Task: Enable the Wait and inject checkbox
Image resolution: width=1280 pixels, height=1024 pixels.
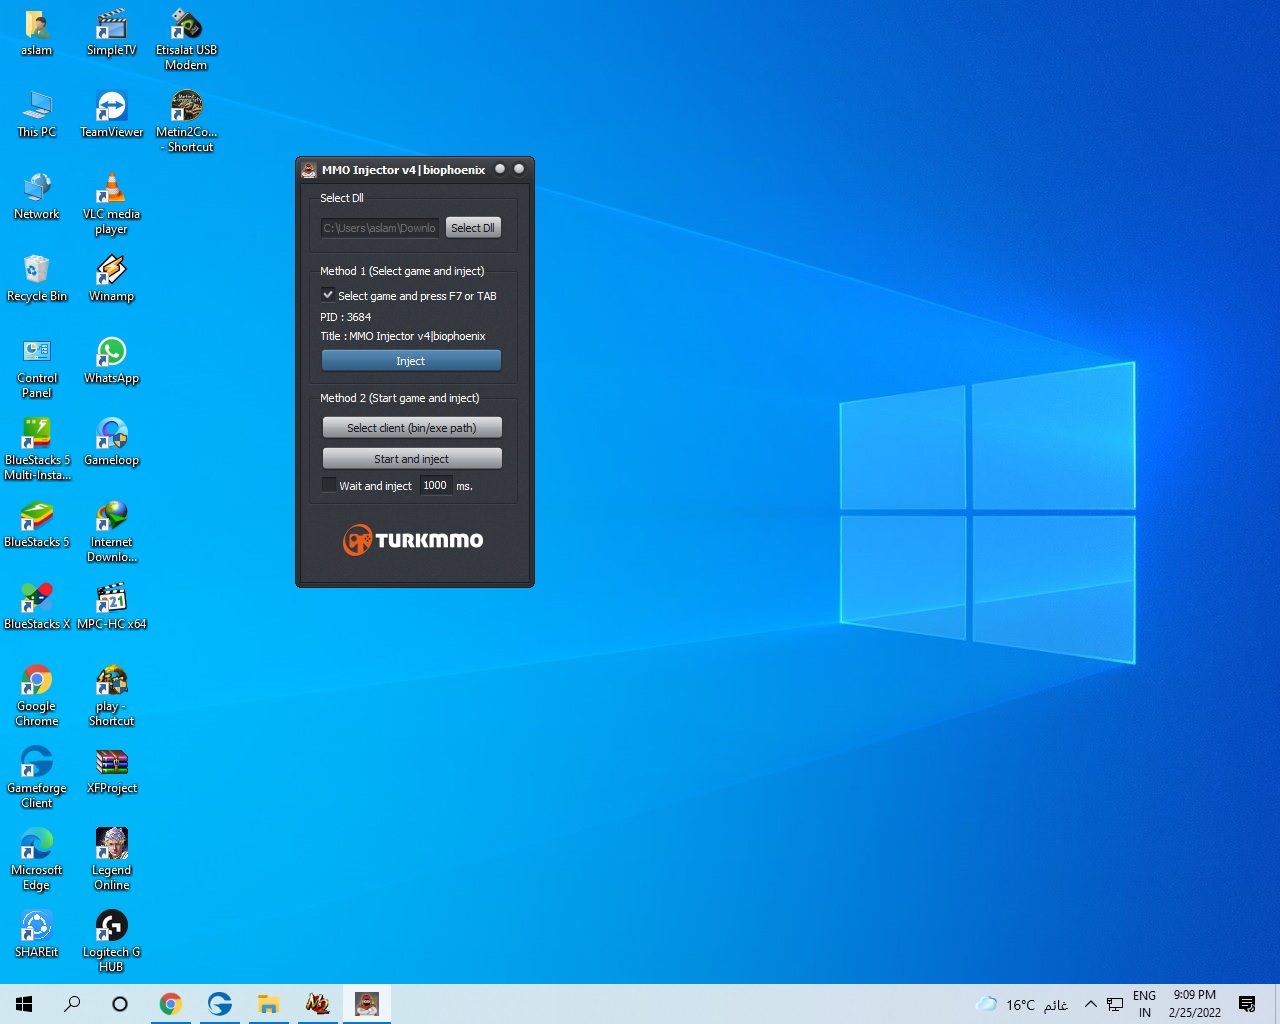Action: point(329,485)
